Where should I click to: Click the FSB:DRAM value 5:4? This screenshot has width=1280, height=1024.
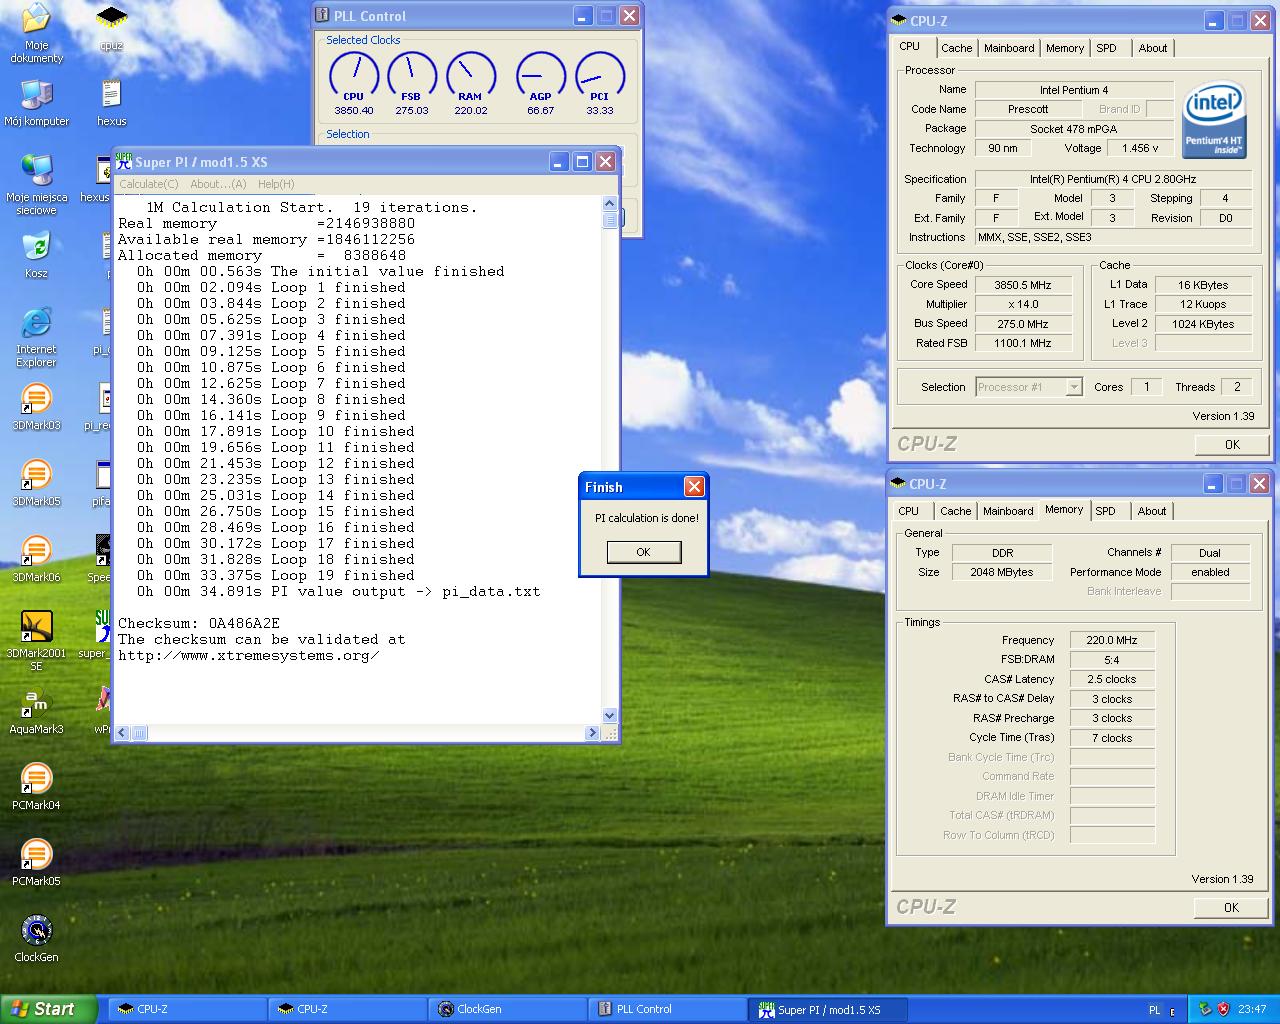point(1112,660)
